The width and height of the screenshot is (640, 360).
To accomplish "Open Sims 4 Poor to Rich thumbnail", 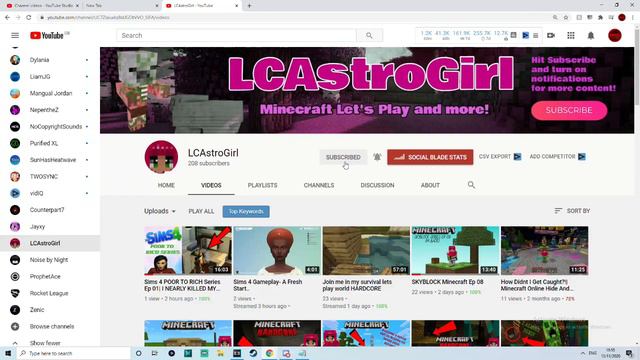I will pyautogui.click(x=188, y=251).
